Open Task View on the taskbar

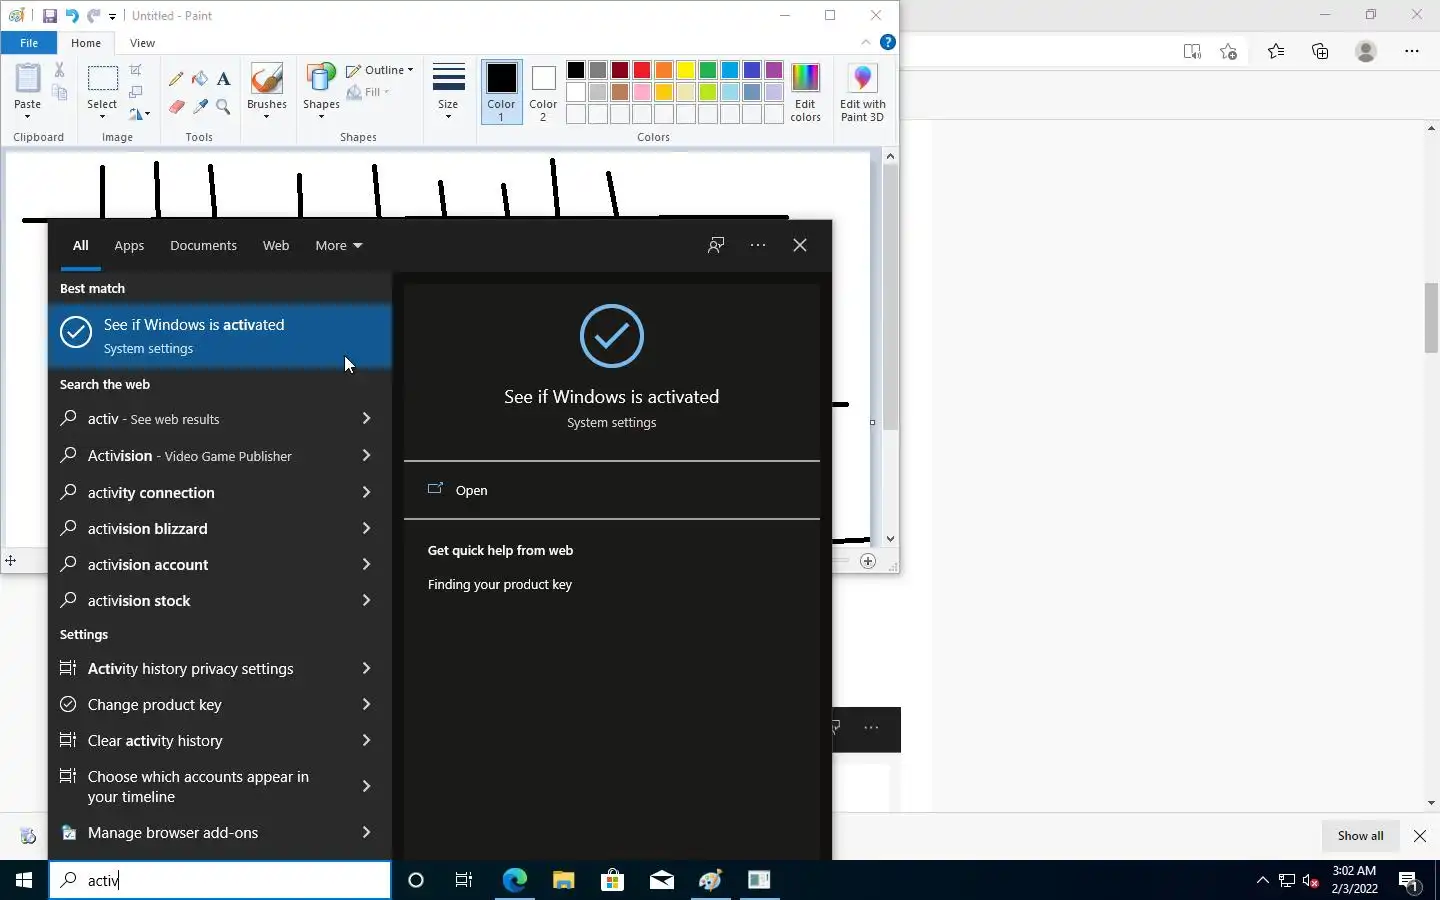[x=464, y=880]
